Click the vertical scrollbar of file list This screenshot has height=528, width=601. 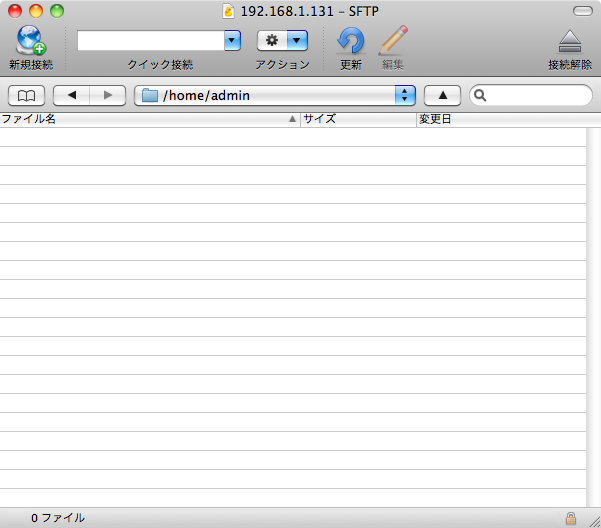point(593,300)
